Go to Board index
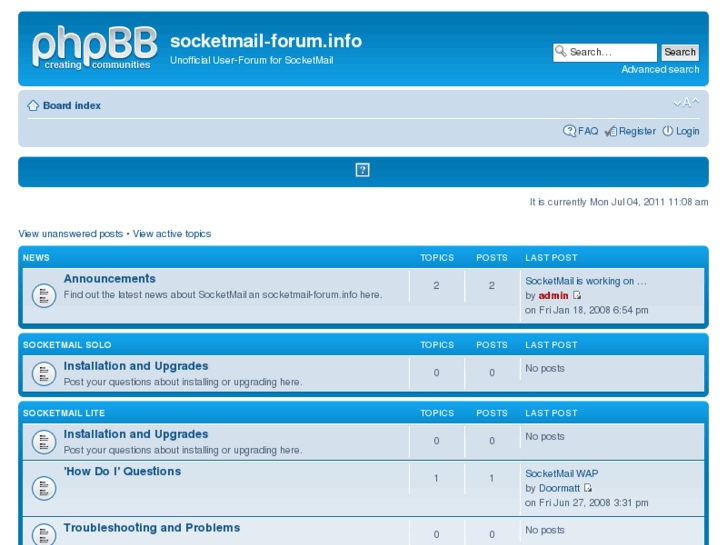This screenshot has width=727, height=545. (72, 106)
